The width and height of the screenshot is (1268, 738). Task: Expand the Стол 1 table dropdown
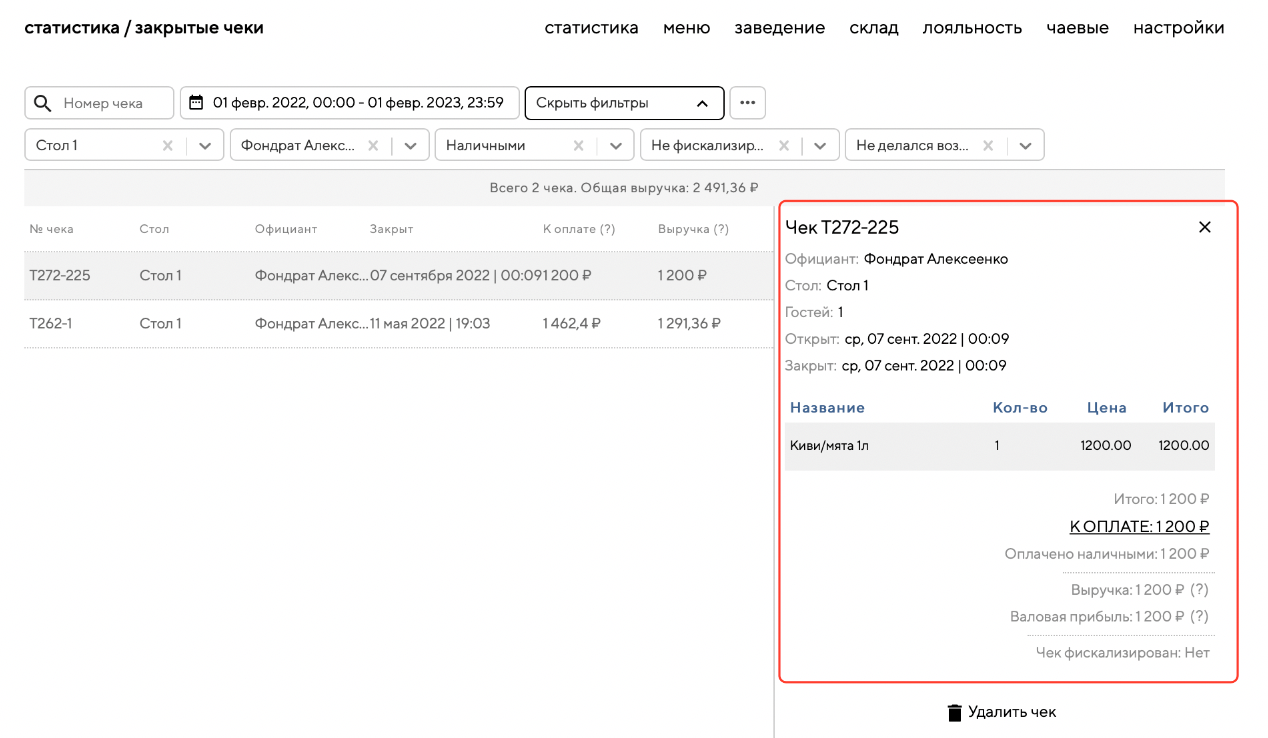tap(205, 145)
